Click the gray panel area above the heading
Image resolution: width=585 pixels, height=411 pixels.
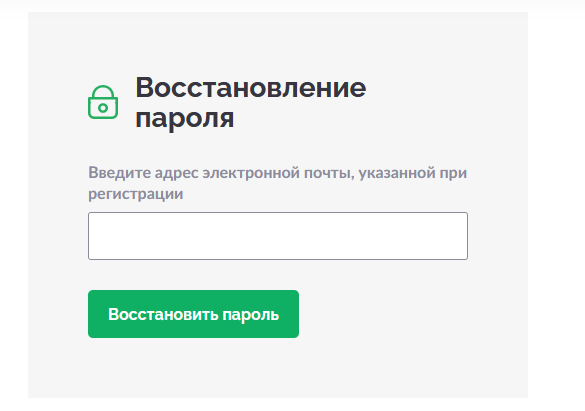coord(278,43)
